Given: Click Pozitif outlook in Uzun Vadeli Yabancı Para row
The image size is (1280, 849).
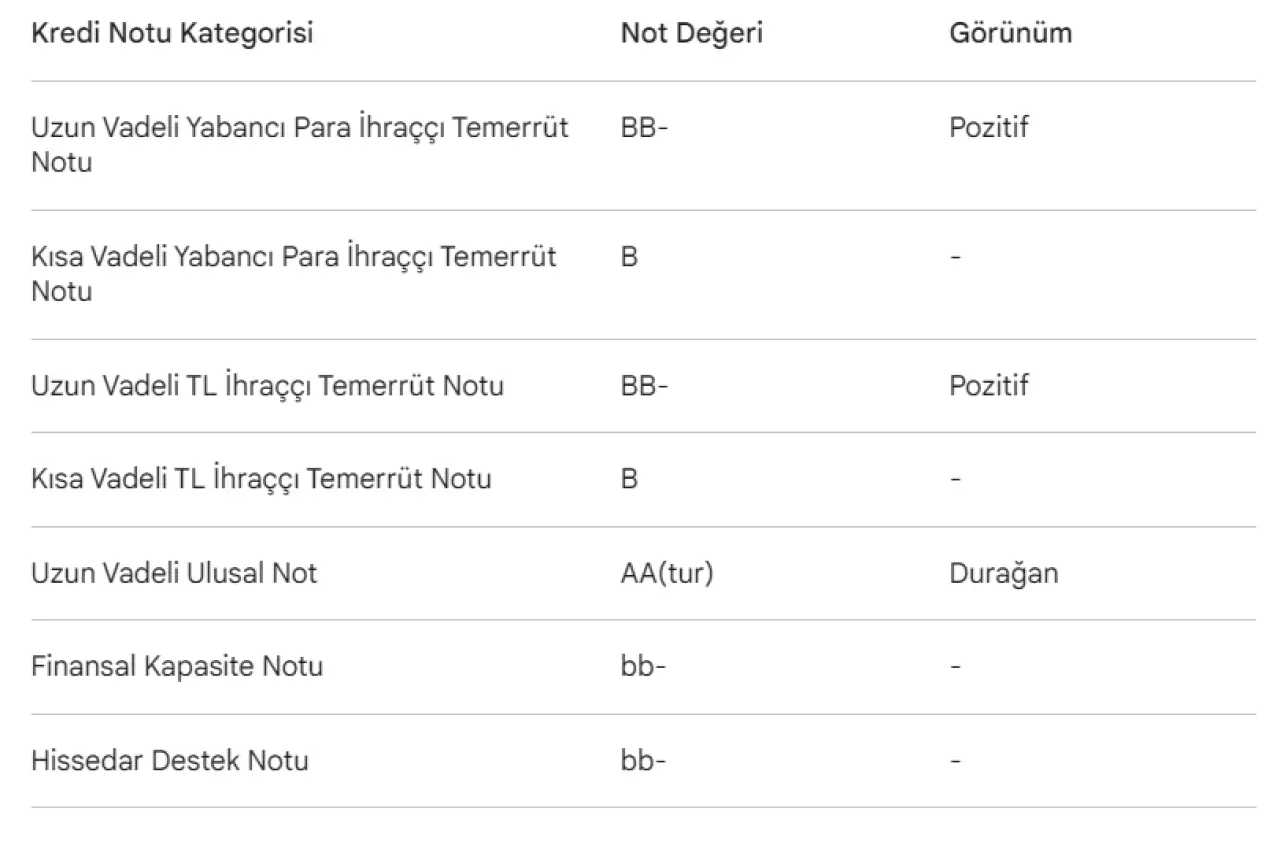Looking at the screenshot, I should [x=988, y=128].
